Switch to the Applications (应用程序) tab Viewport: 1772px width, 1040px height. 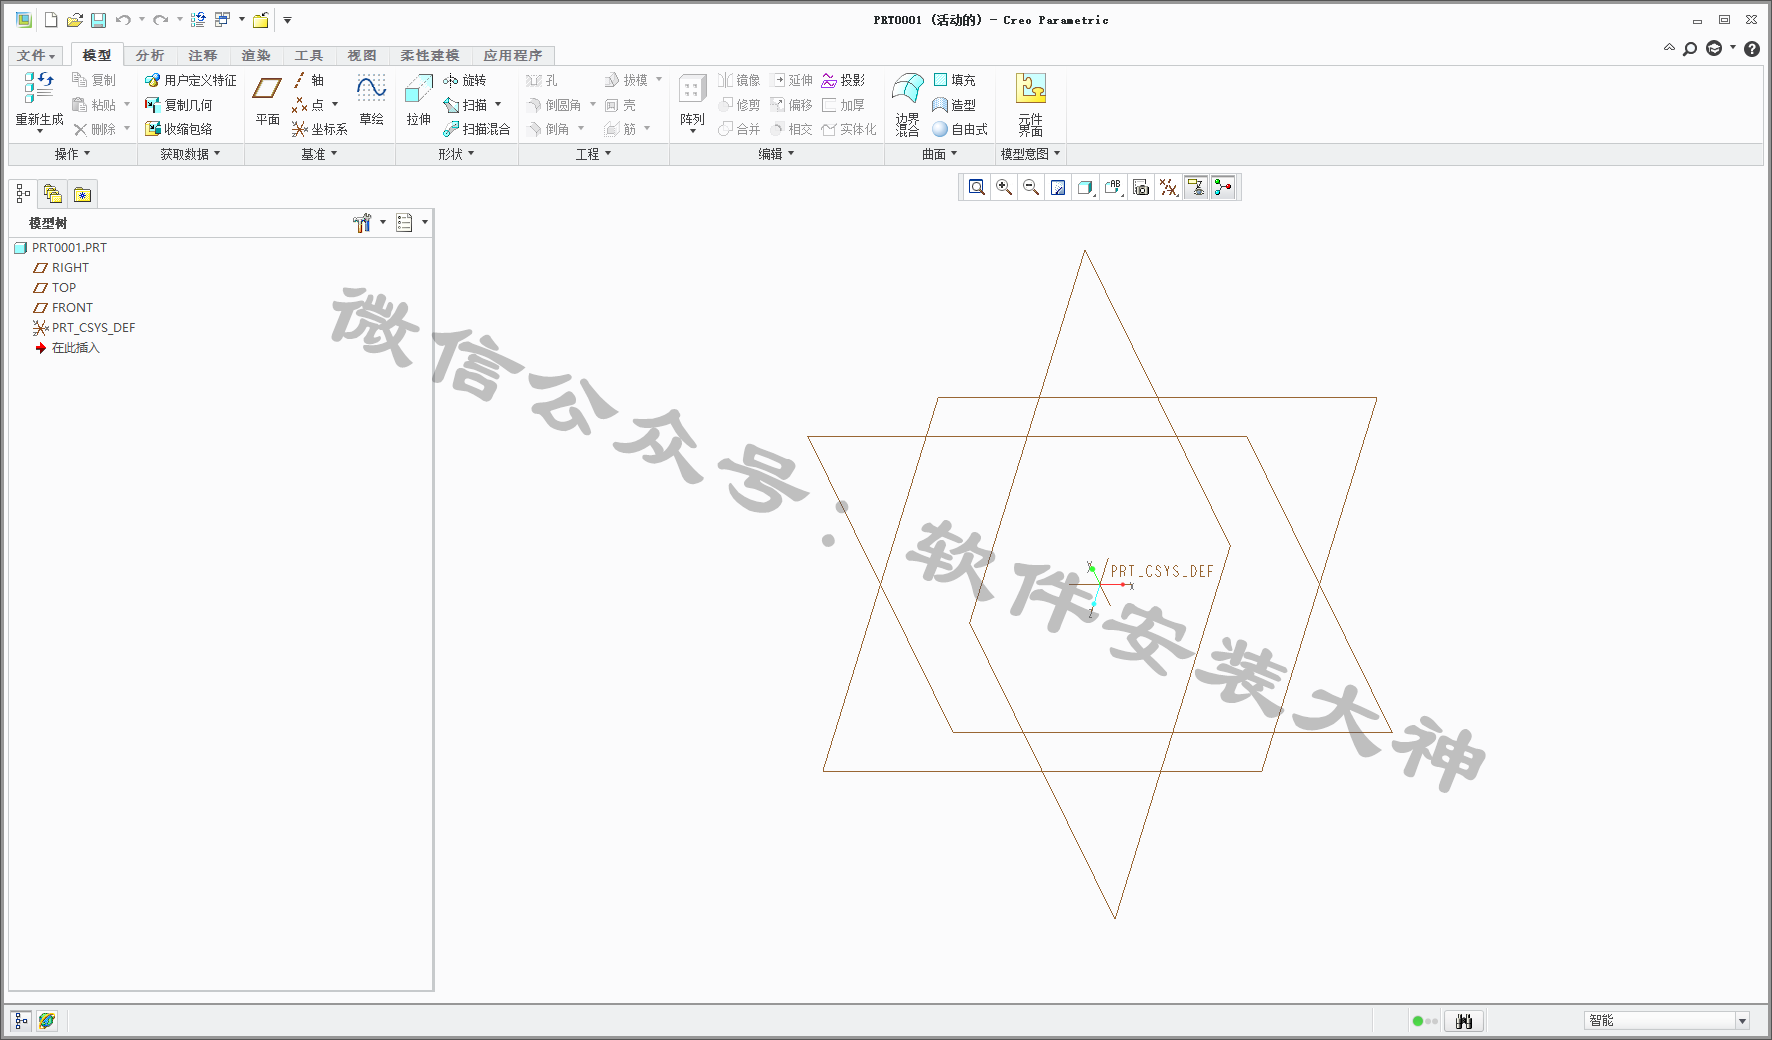click(513, 56)
